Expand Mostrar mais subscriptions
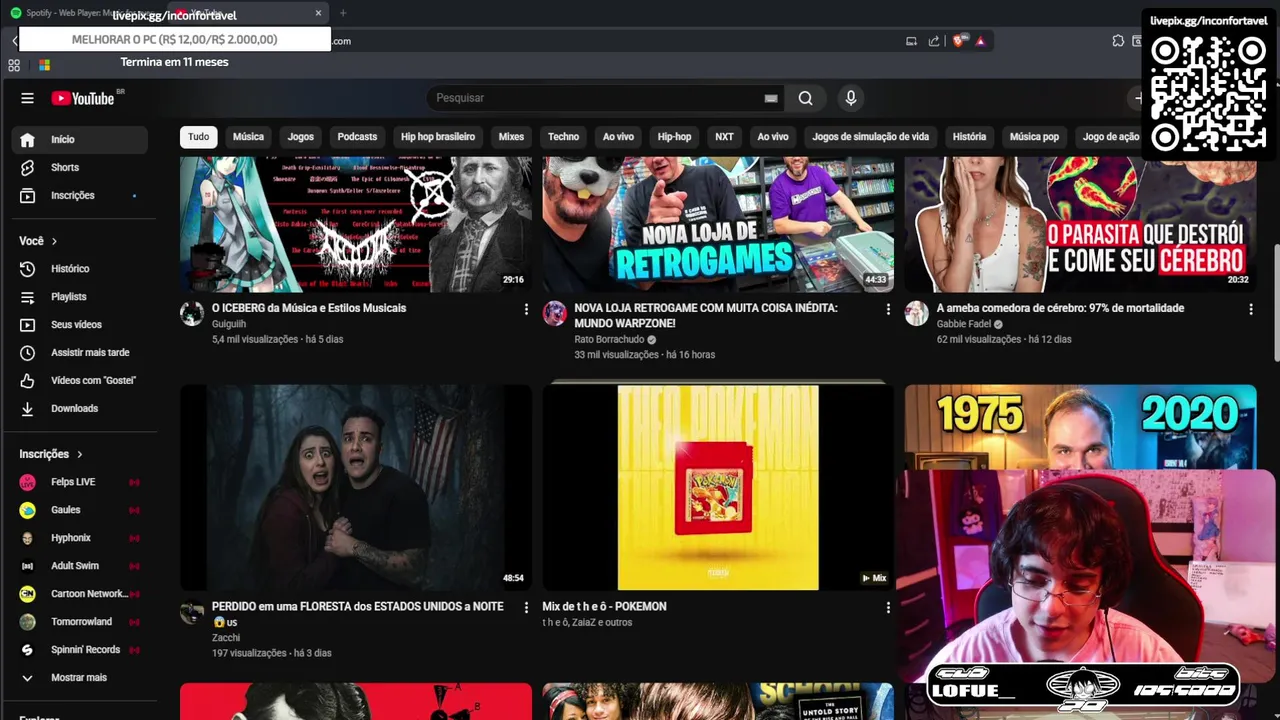1280x720 pixels. pyautogui.click(x=82, y=678)
